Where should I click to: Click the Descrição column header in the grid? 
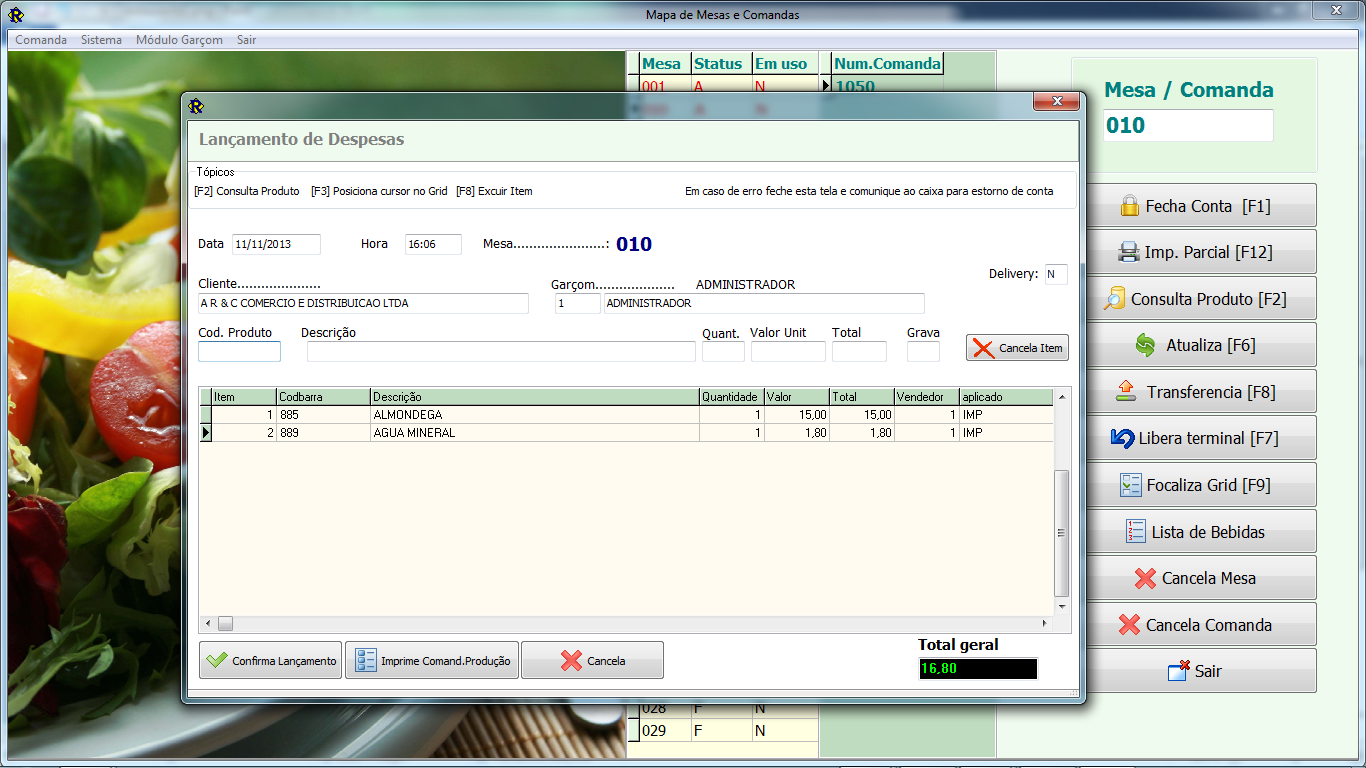pyautogui.click(x=534, y=397)
